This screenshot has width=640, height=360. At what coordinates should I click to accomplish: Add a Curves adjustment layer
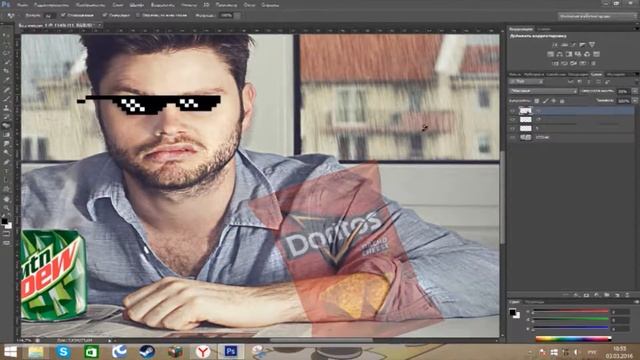[x=573, y=45]
